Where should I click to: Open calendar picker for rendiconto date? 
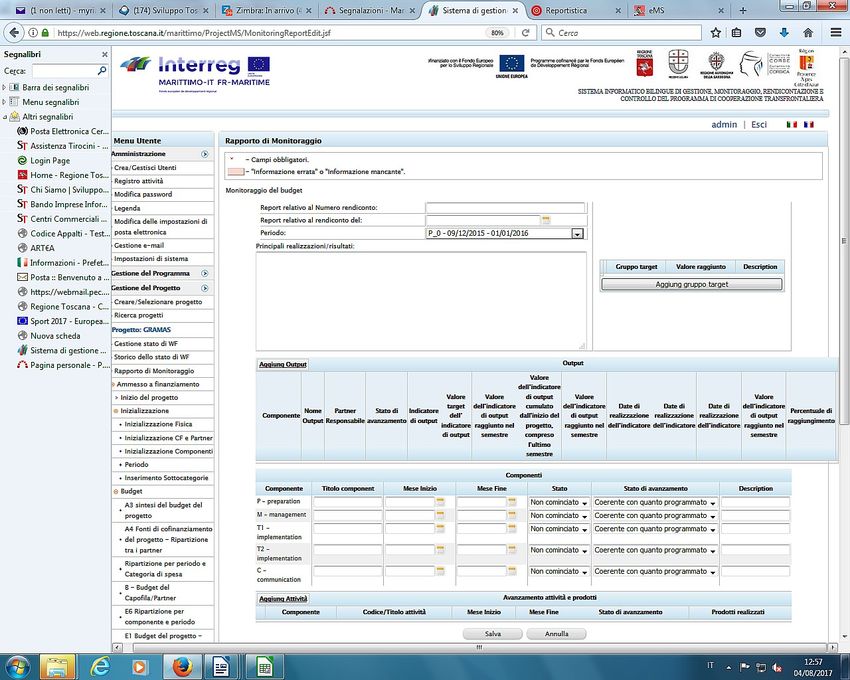[x=546, y=220]
